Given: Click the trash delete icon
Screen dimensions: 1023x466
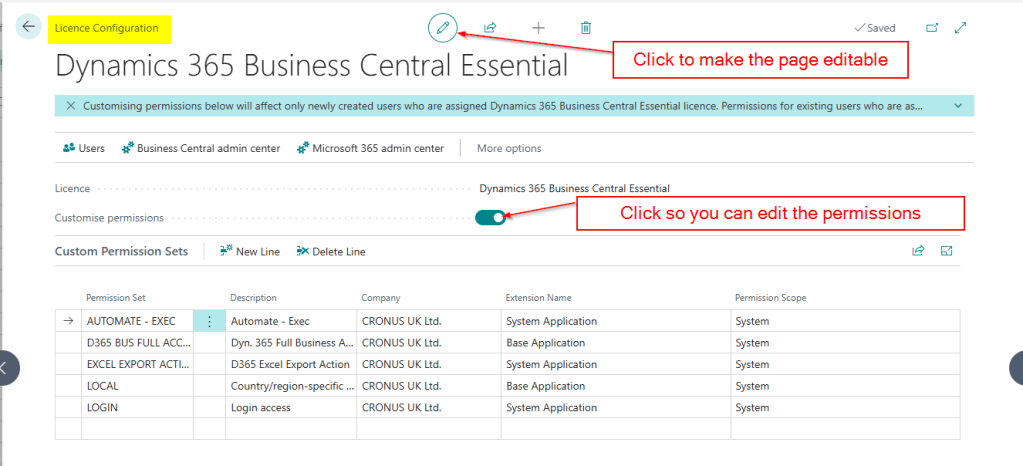Looking at the screenshot, I should [x=586, y=28].
